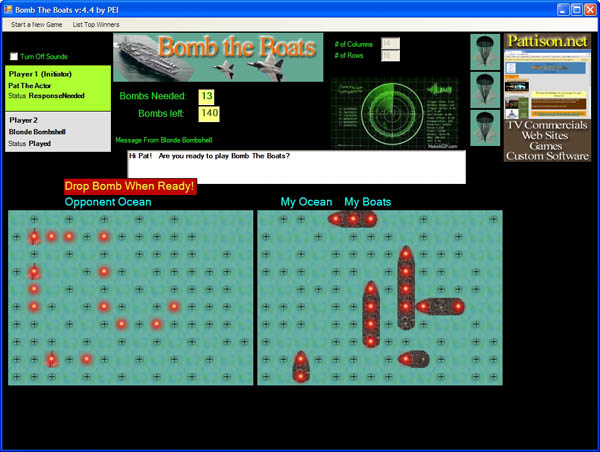
Task: Click the Drop Bomb When Ready! label
Action: tap(130, 186)
